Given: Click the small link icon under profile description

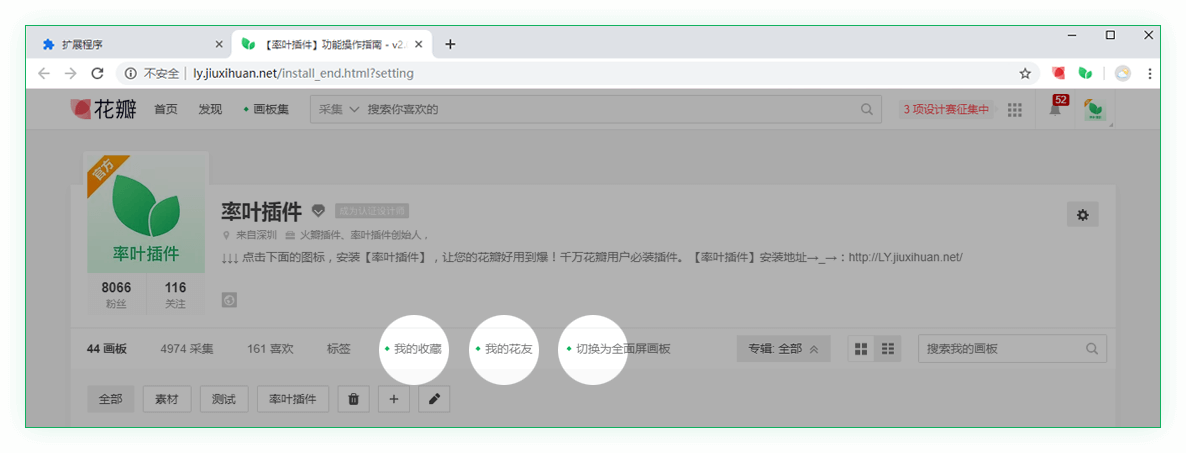Looking at the screenshot, I should pos(230,300).
